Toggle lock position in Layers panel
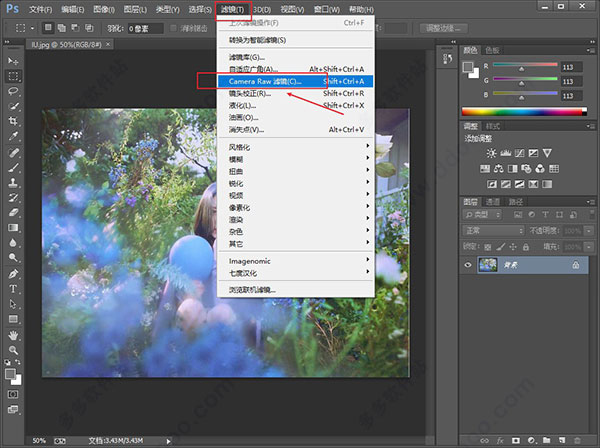 point(513,247)
